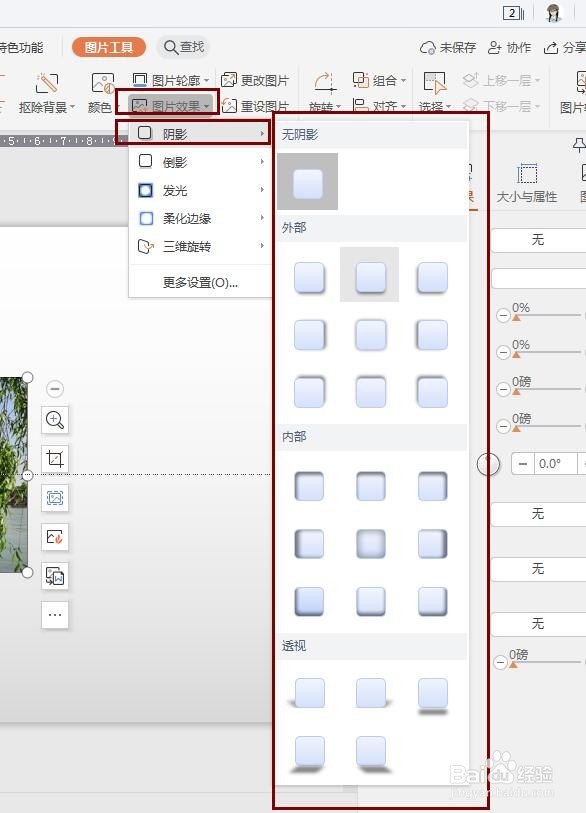Select middle inner shadow preset in first 内部 row

click(x=371, y=486)
